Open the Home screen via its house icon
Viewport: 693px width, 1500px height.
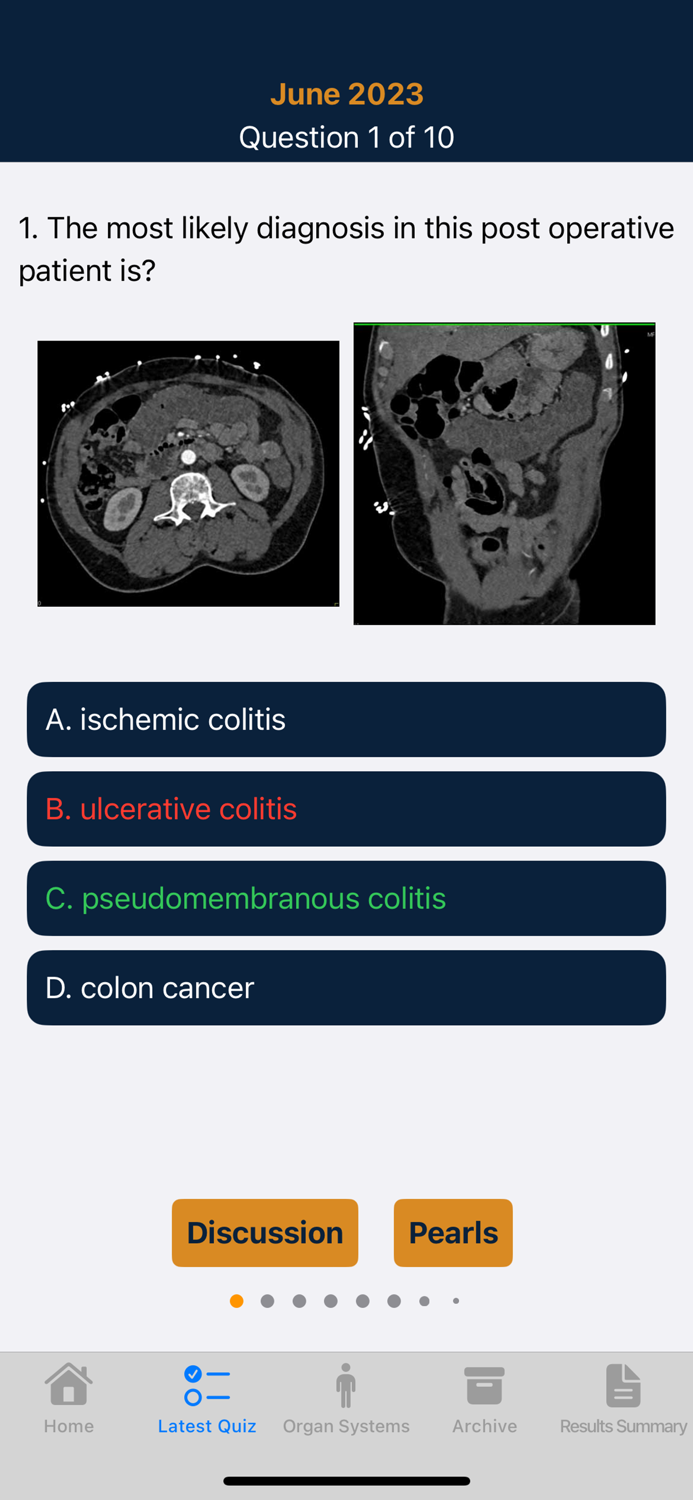(x=68, y=1385)
